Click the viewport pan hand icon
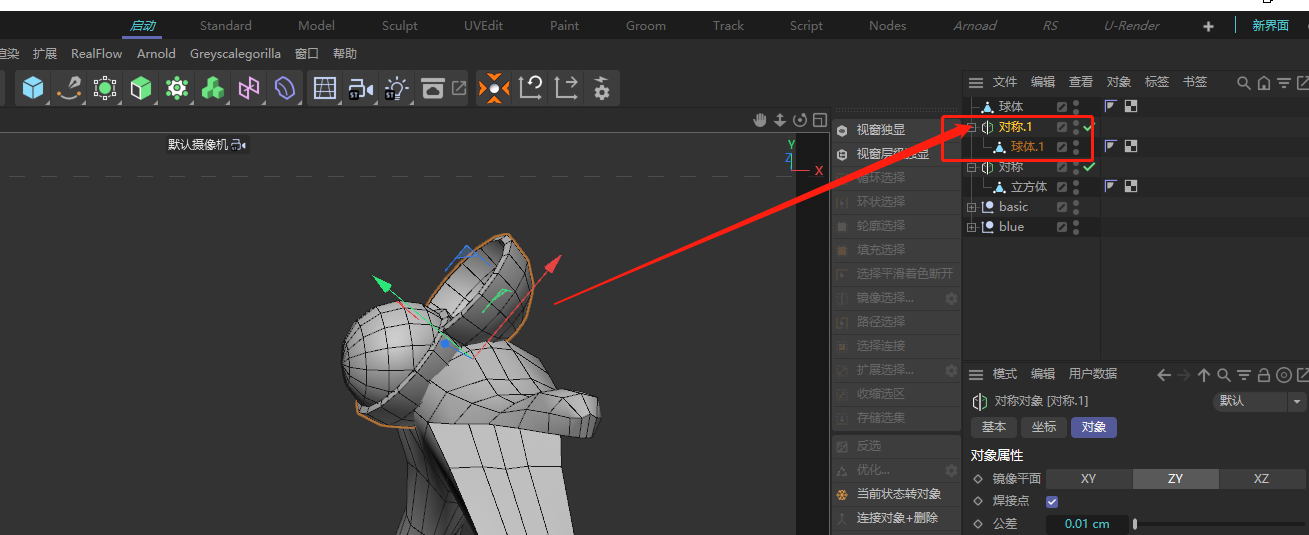Viewport: 1309px width, 535px height. tap(760, 121)
